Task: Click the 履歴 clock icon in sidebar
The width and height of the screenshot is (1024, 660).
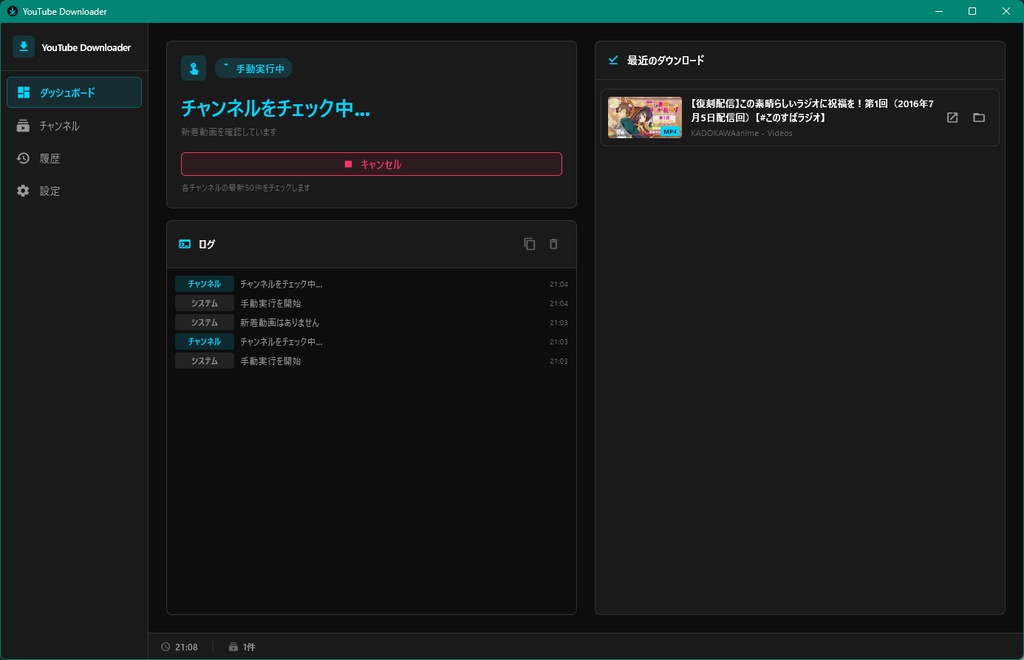Action: (22, 158)
